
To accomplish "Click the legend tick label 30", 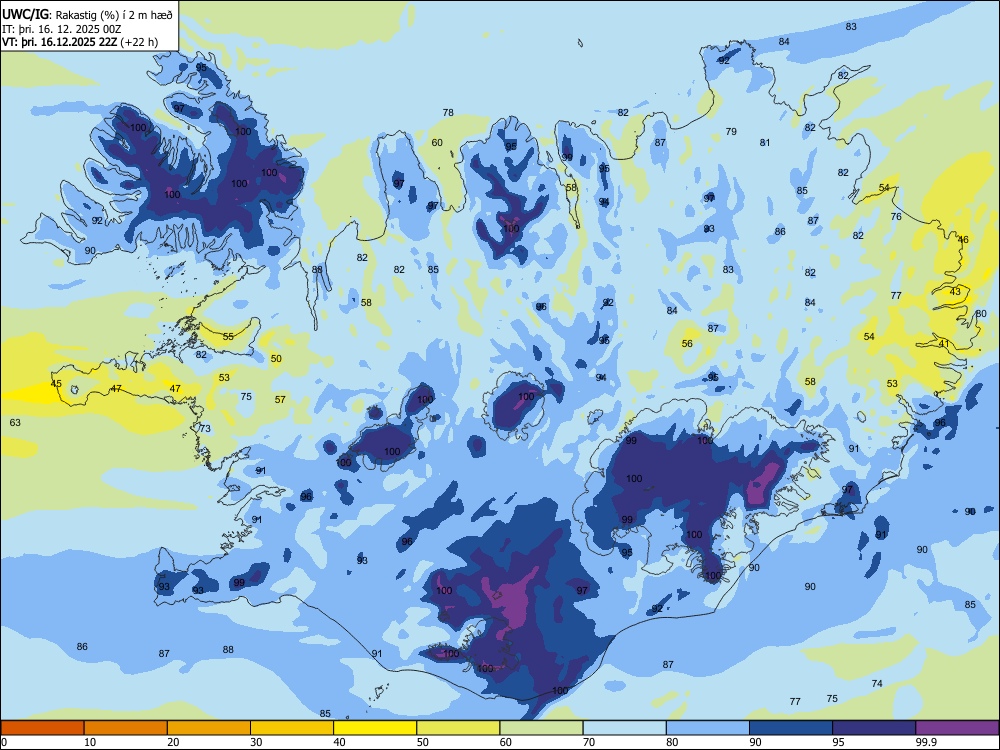I will [x=256, y=742].
